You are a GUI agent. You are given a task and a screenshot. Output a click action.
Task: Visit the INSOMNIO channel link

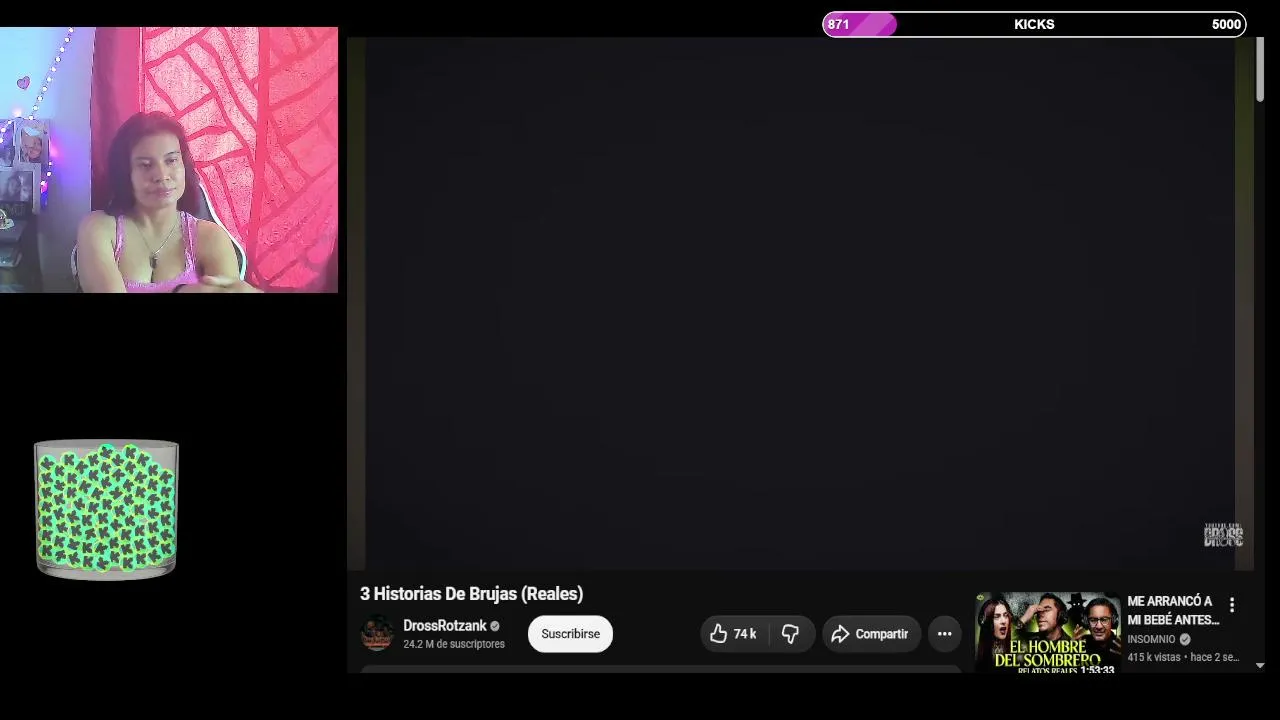[x=1151, y=639]
